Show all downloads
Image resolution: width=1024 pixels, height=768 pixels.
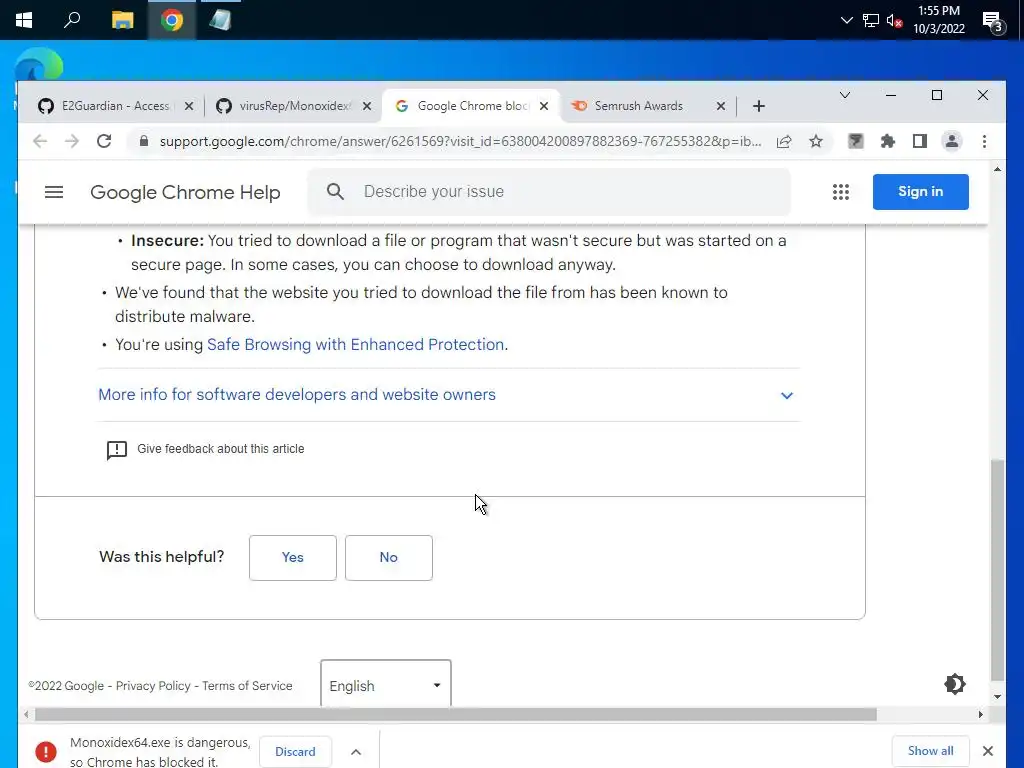pyautogui.click(x=931, y=751)
